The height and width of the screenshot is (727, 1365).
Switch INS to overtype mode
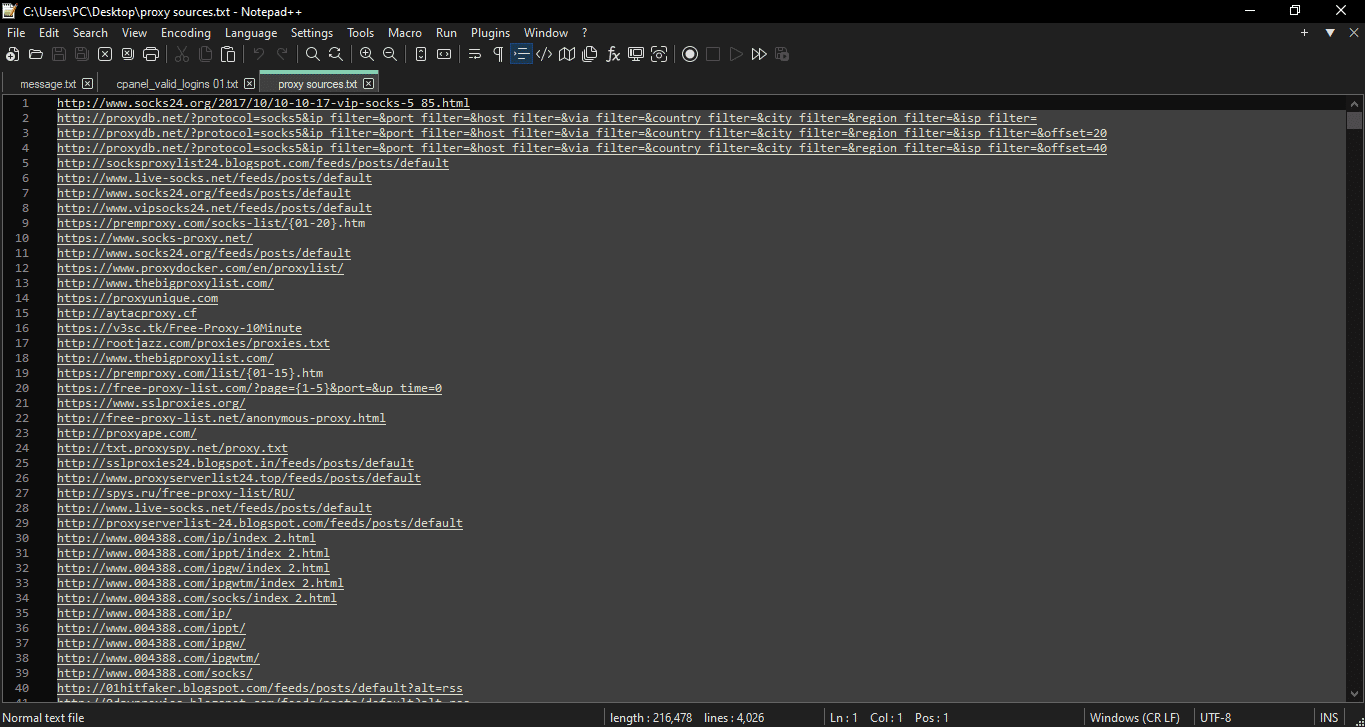tap(1329, 717)
